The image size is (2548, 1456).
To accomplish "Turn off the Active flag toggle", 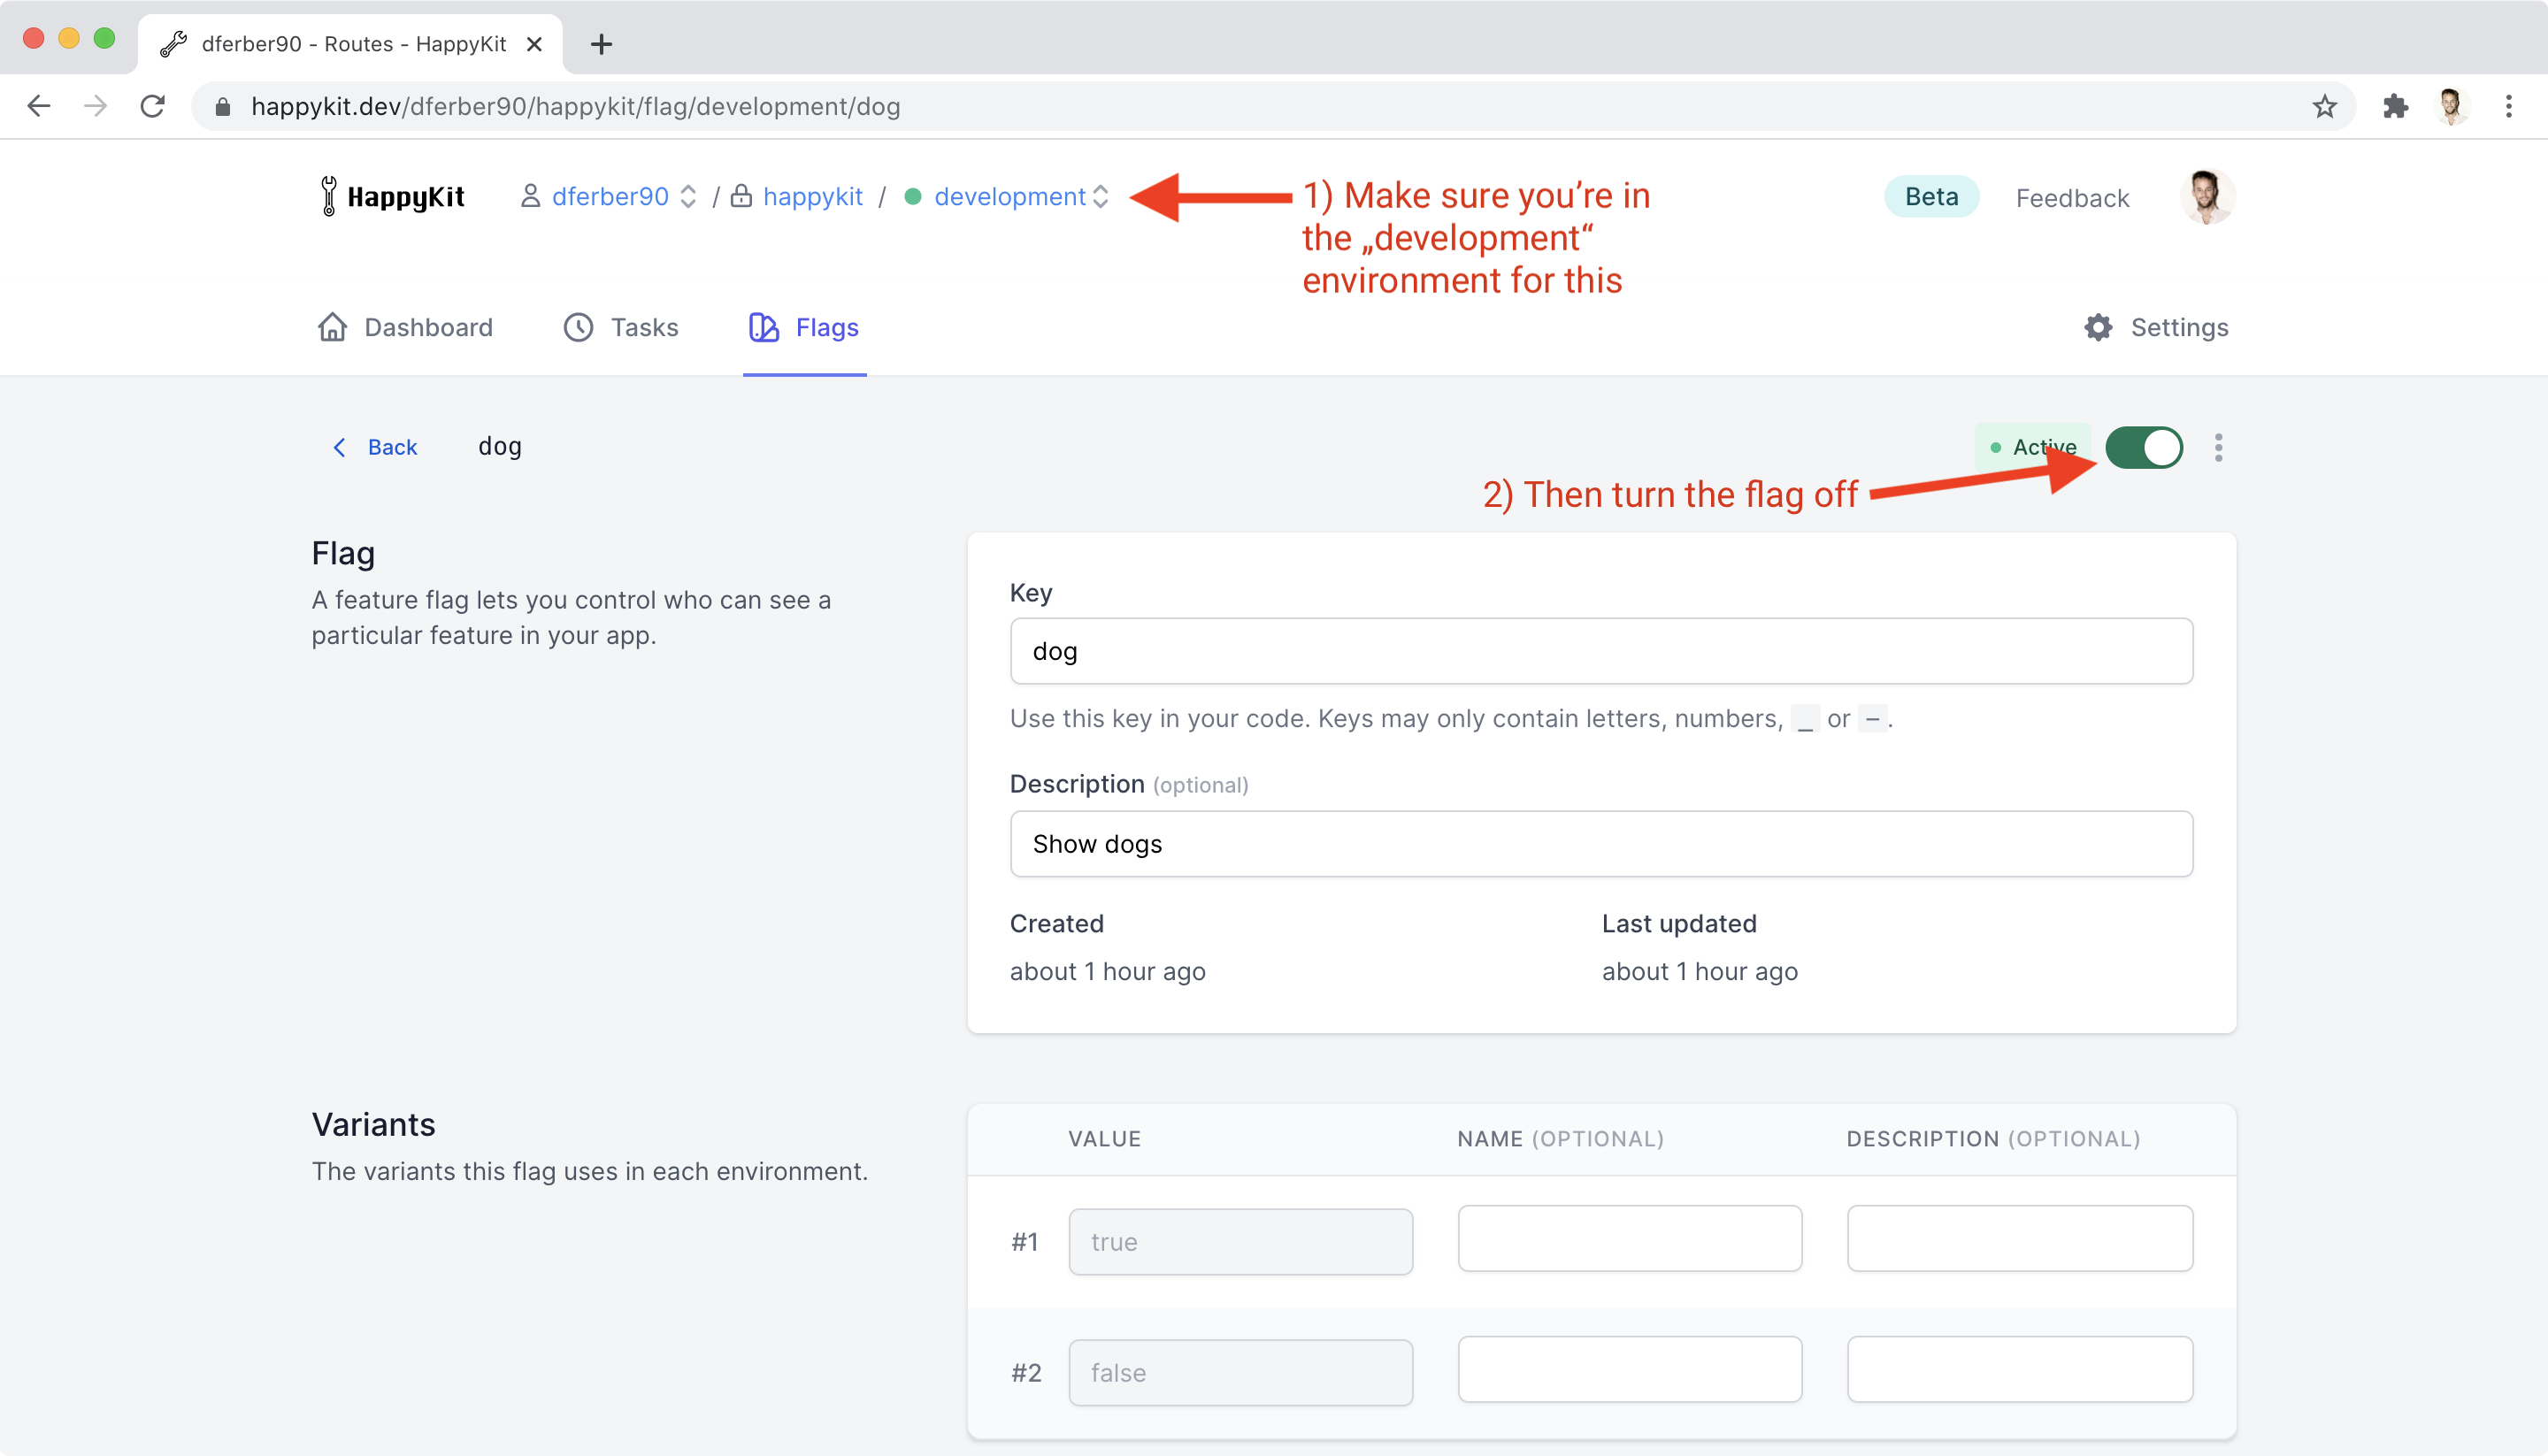I will (x=2144, y=447).
